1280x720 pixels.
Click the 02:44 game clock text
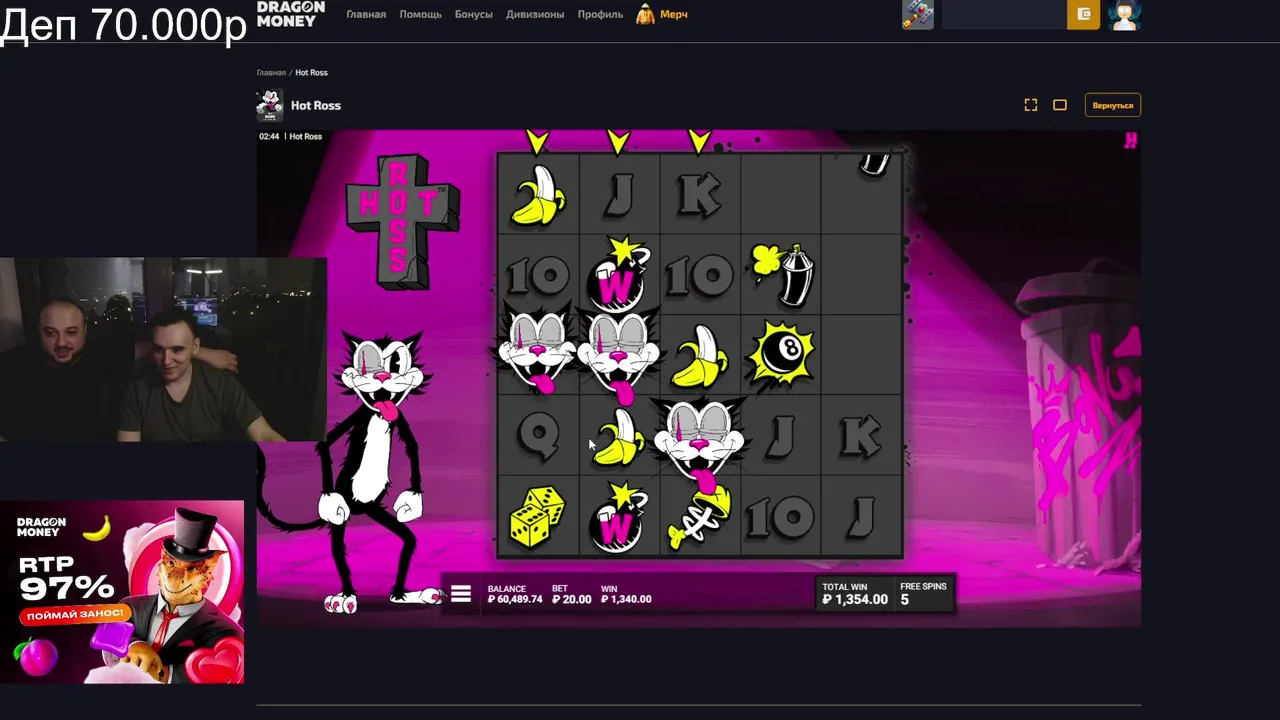tap(269, 137)
